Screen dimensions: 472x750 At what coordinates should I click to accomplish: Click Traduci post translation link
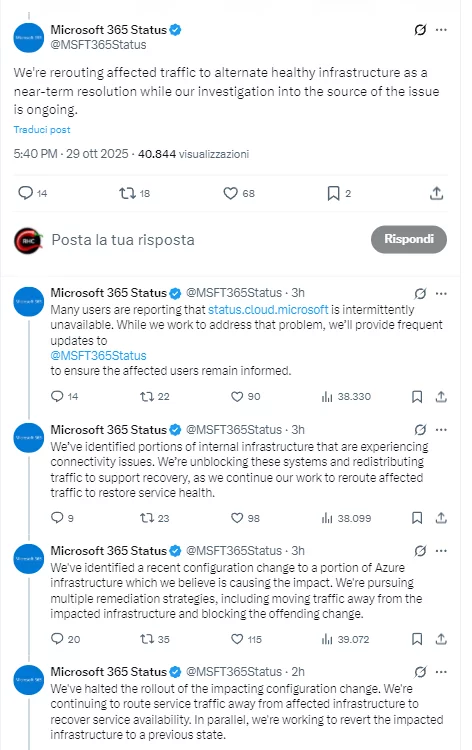pyautogui.click(x=42, y=130)
